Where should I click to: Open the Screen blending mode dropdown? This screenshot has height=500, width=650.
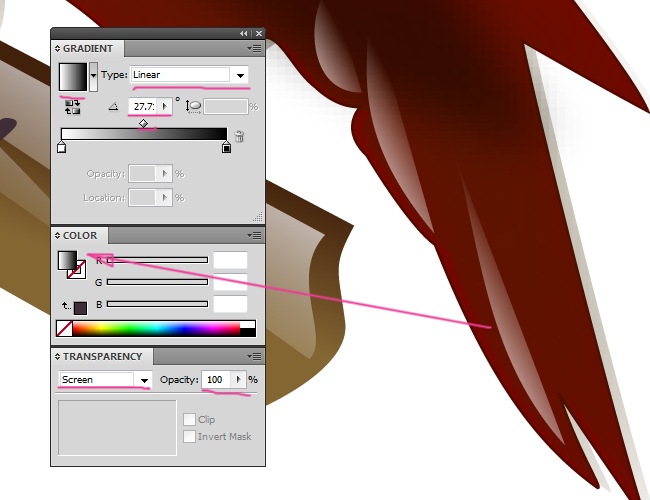click(144, 380)
